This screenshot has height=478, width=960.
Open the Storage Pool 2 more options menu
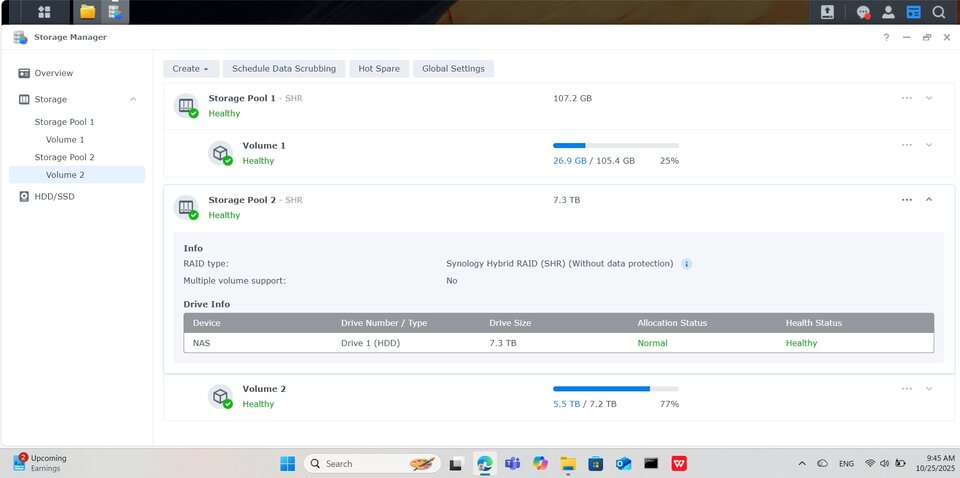tap(907, 200)
